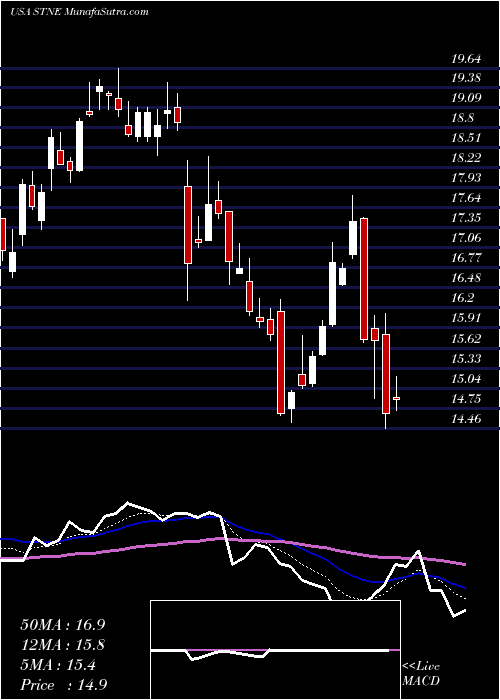The width and height of the screenshot is (500, 700).
Task: Click the 'Price : 14.9' readout
Action: (x=63, y=685)
